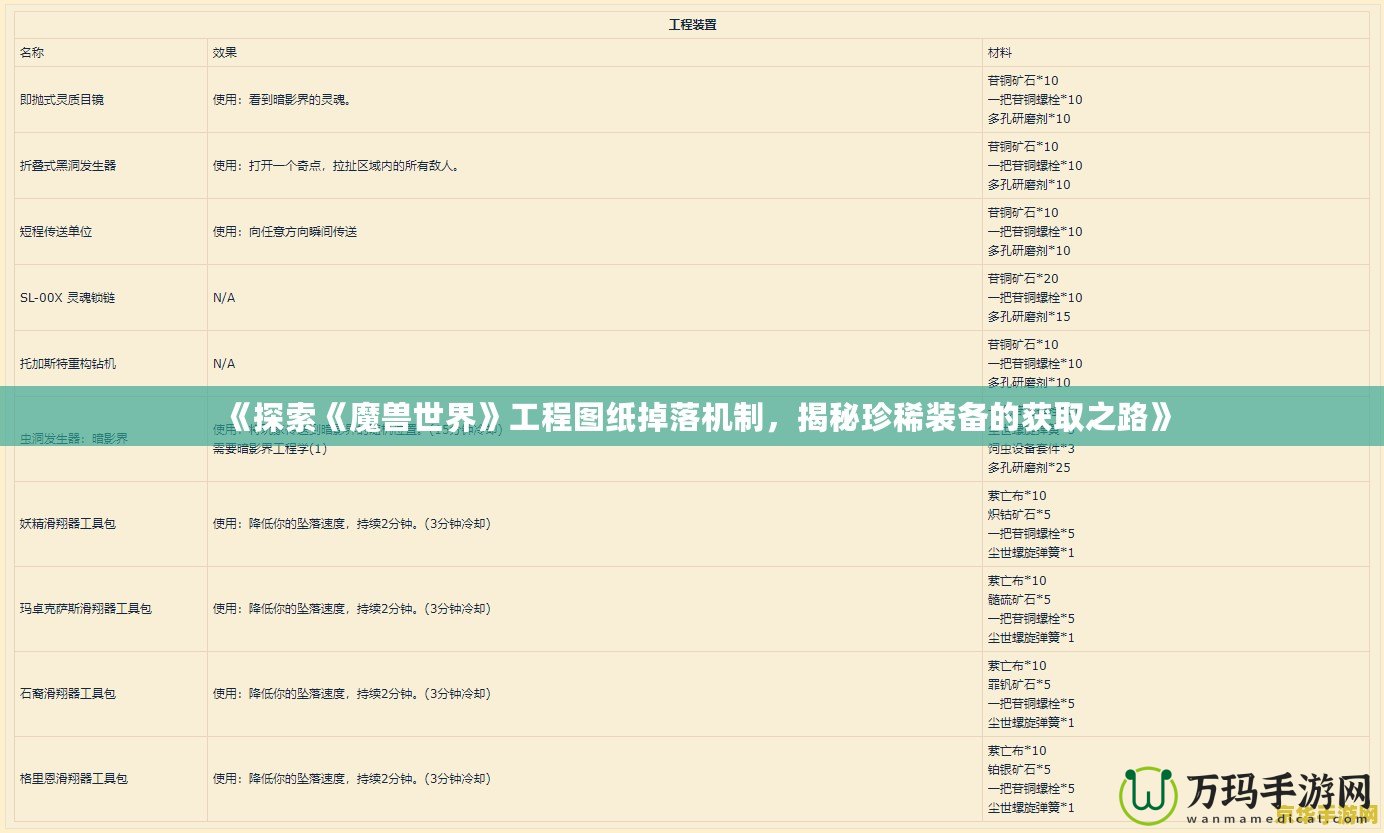Click 一把苔铜螺栓*10 in 托加斯特重构钻机 row

pyautogui.click(x=1035, y=364)
